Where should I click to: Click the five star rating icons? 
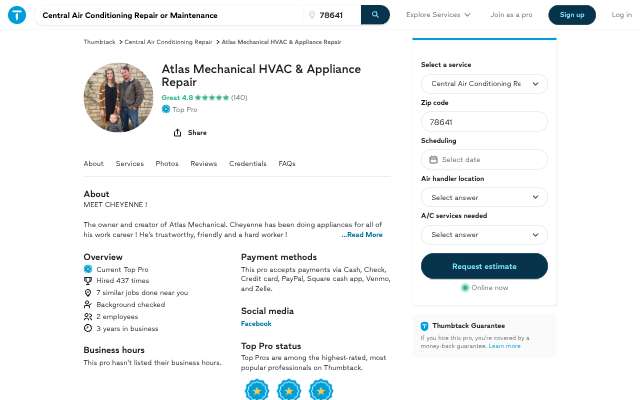212,98
